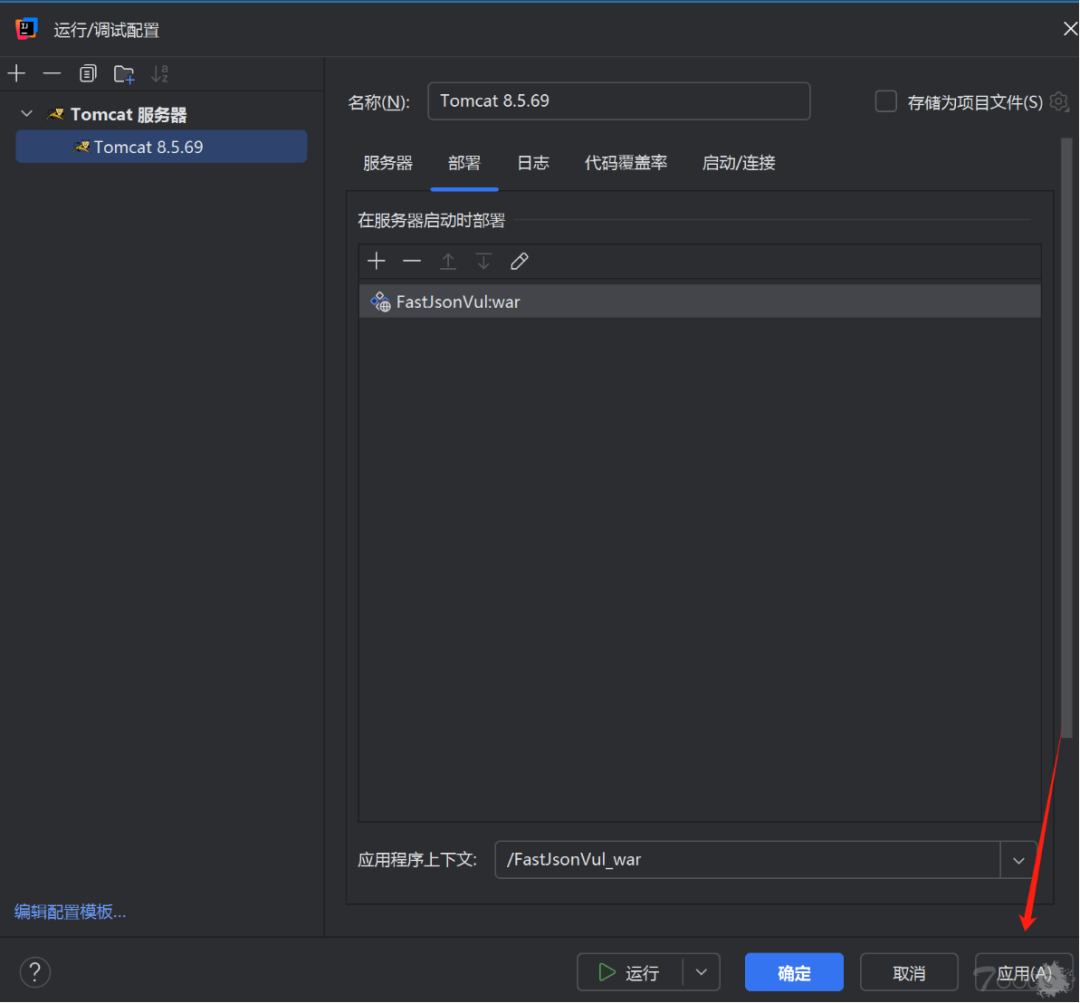The image size is (1080, 1003).
Task: Confirm with the 确定 button
Action: (794, 973)
